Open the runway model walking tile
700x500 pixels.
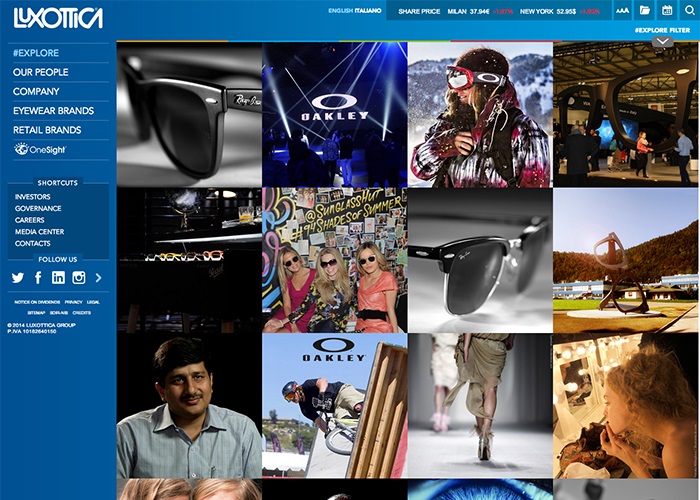tap(480, 406)
